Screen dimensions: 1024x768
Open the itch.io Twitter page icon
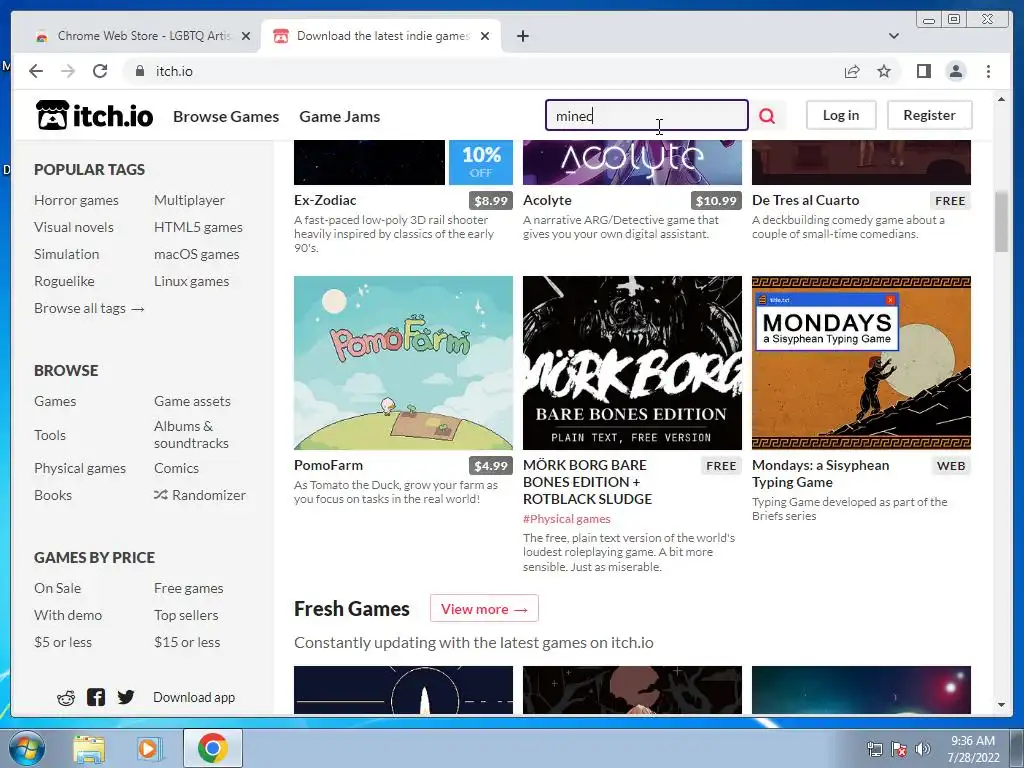pyautogui.click(x=126, y=697)
